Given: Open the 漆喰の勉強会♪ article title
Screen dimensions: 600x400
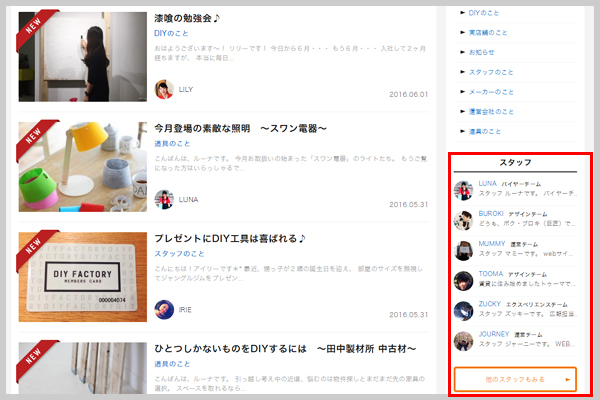Looking at the screenshot, I should (x=187, y=18).
